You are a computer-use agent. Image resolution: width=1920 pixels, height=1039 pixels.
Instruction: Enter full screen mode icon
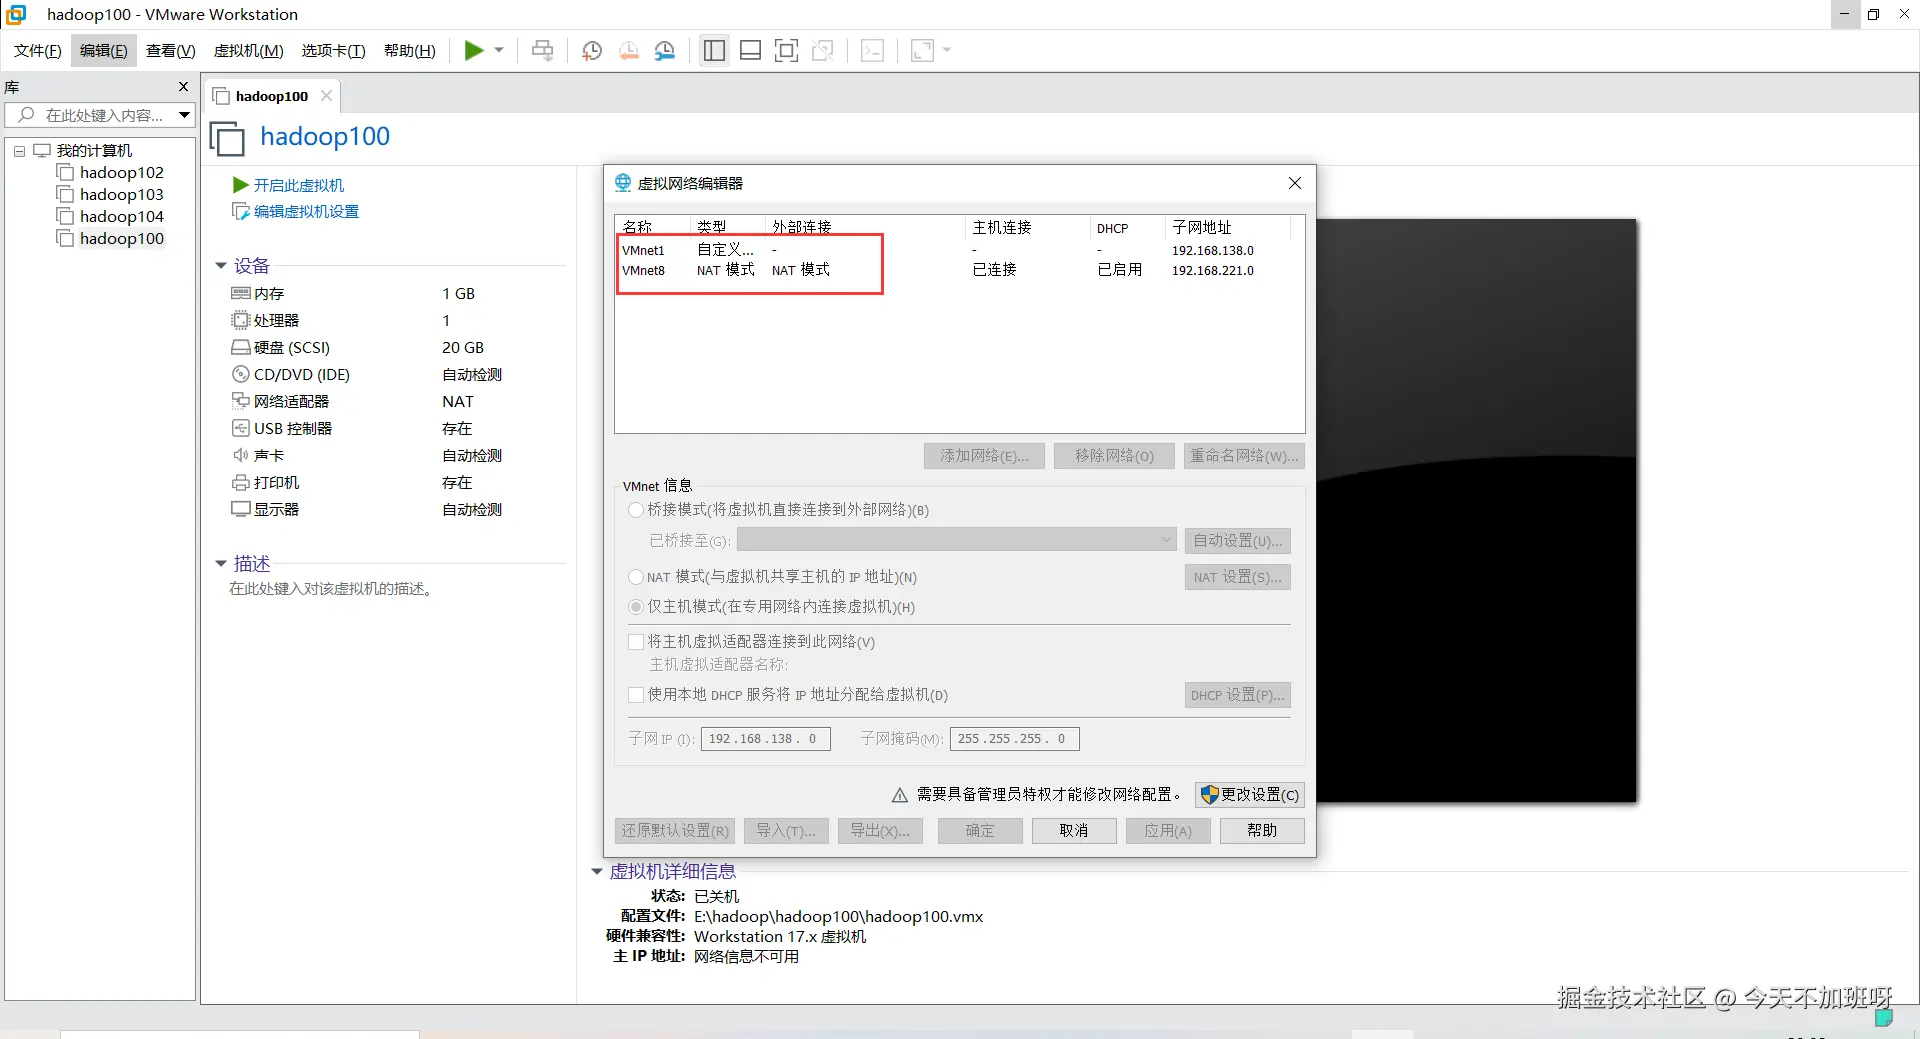787,50
